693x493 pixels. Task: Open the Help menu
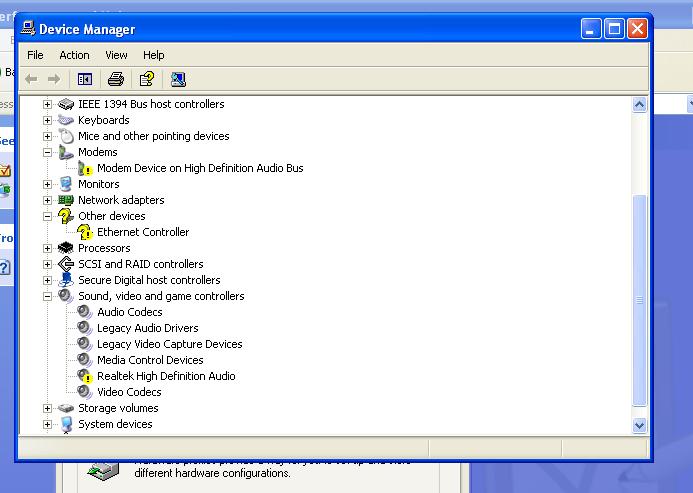(153, 55)
